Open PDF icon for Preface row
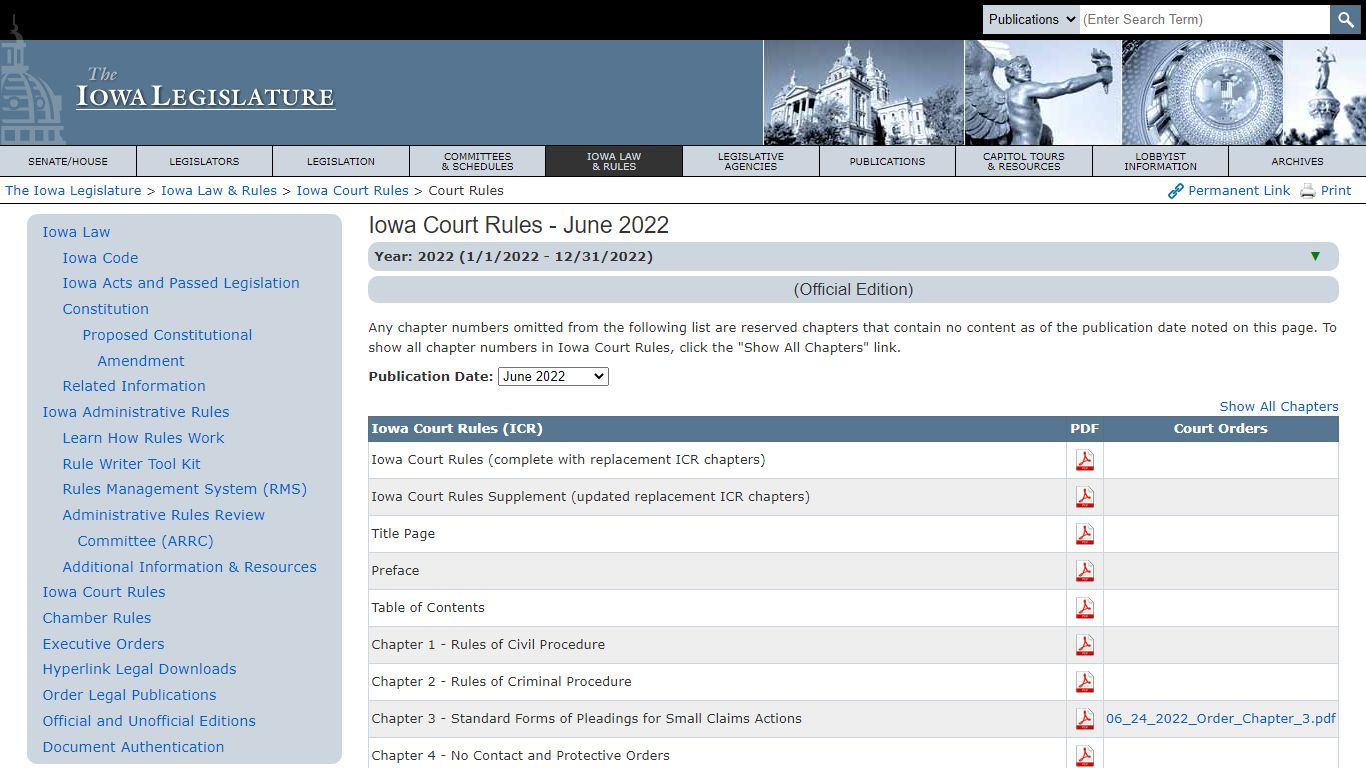 click(1085, 571)
